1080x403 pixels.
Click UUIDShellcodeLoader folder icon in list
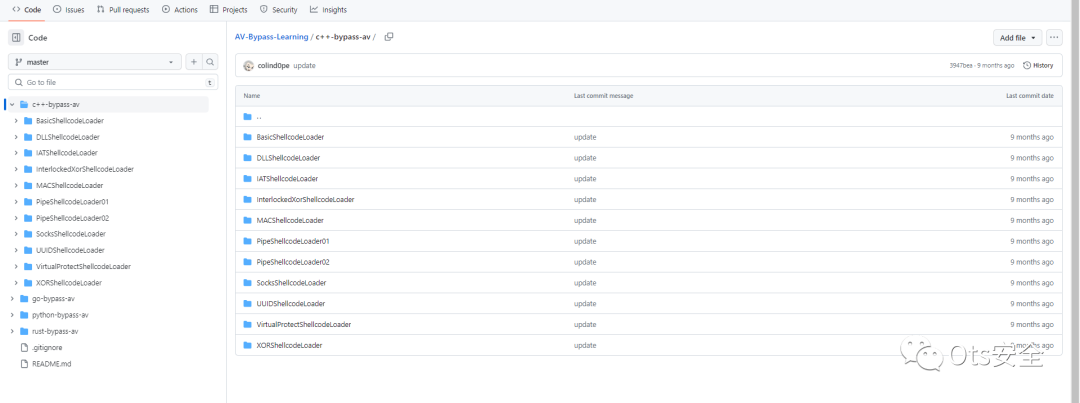tap(247, 303)
